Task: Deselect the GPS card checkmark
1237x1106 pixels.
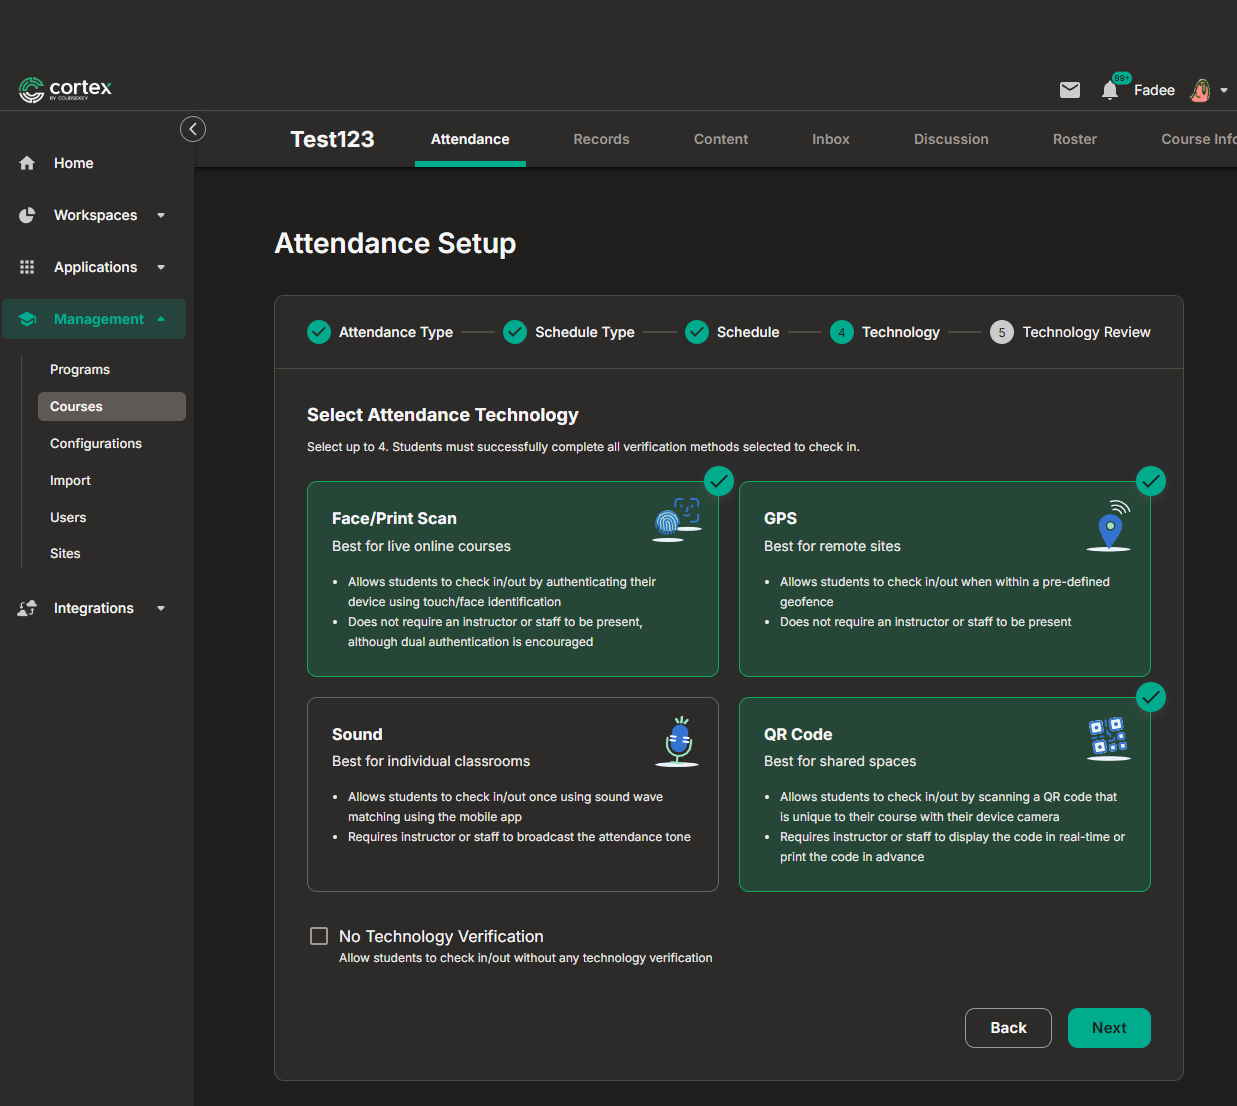Action: (x=1151, y=481)
